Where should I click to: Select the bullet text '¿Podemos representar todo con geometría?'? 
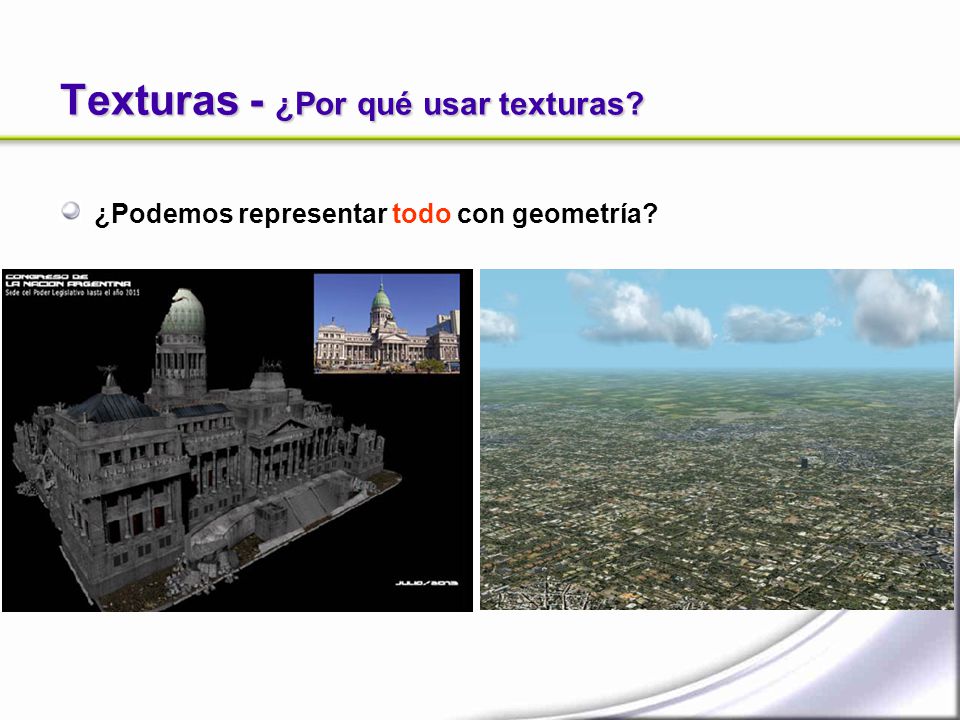click(376, 214)
